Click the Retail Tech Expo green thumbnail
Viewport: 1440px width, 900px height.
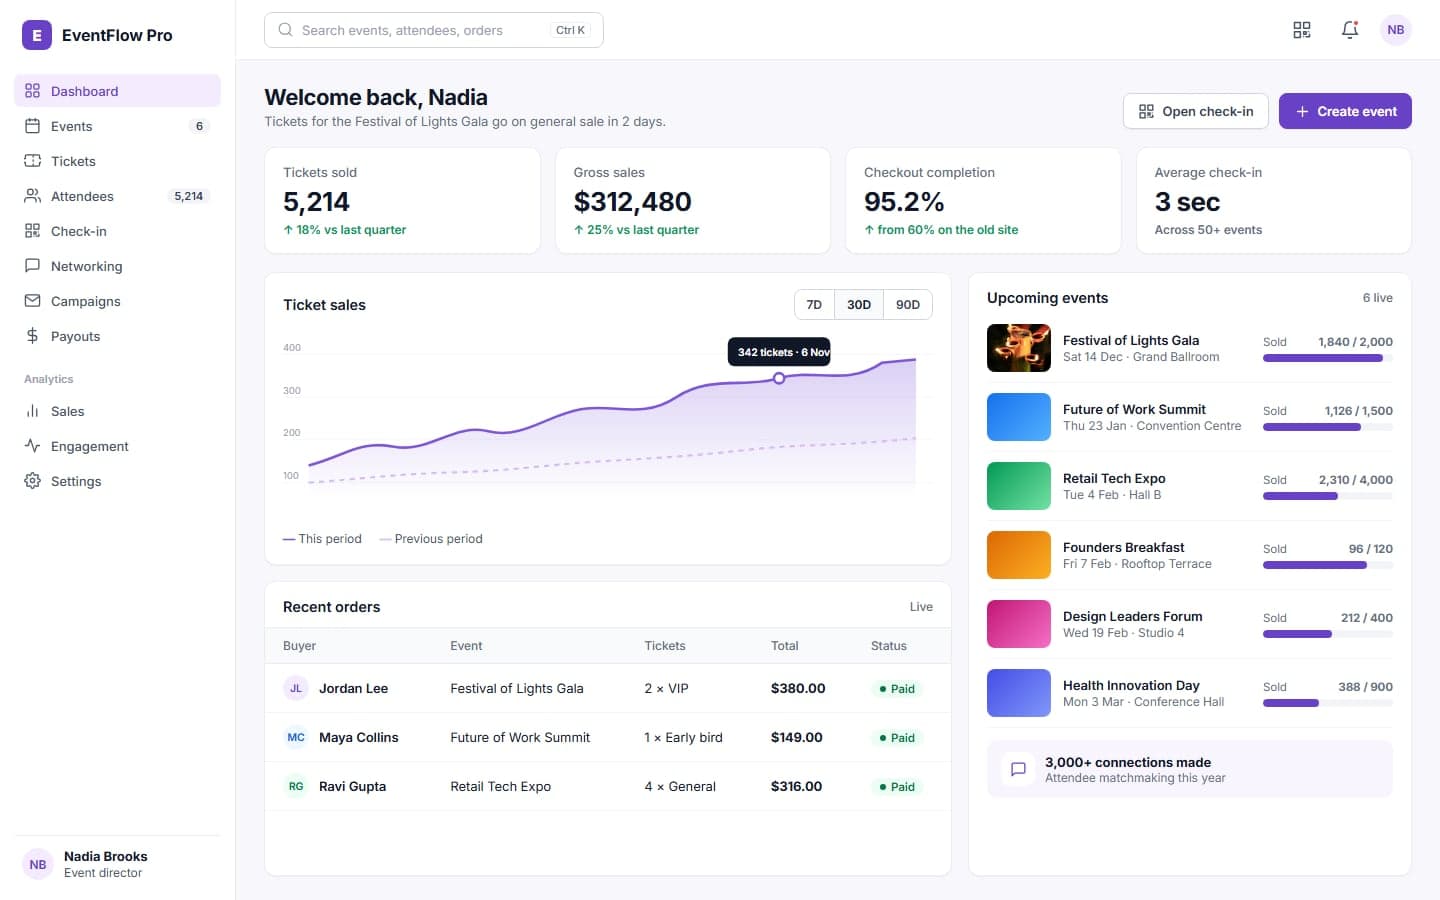click(x=1019, y=486)
